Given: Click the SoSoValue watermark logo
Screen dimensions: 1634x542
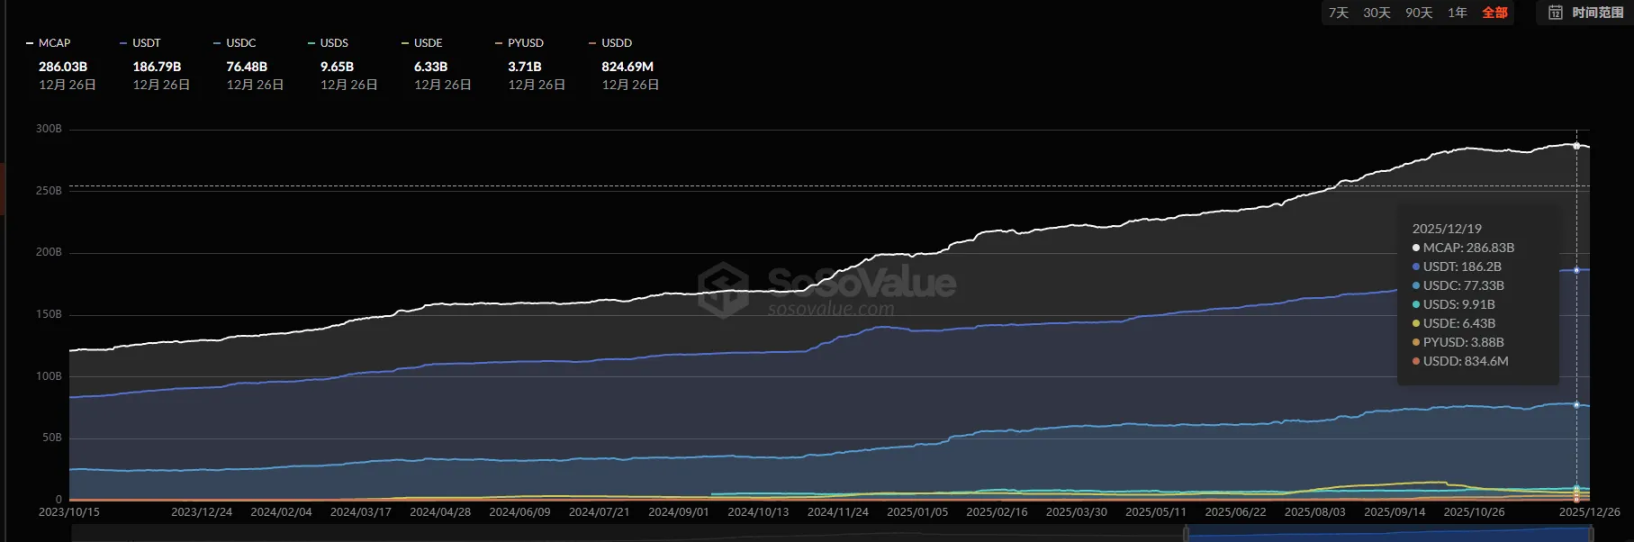Looking at the screenshot, I should 724,288.
